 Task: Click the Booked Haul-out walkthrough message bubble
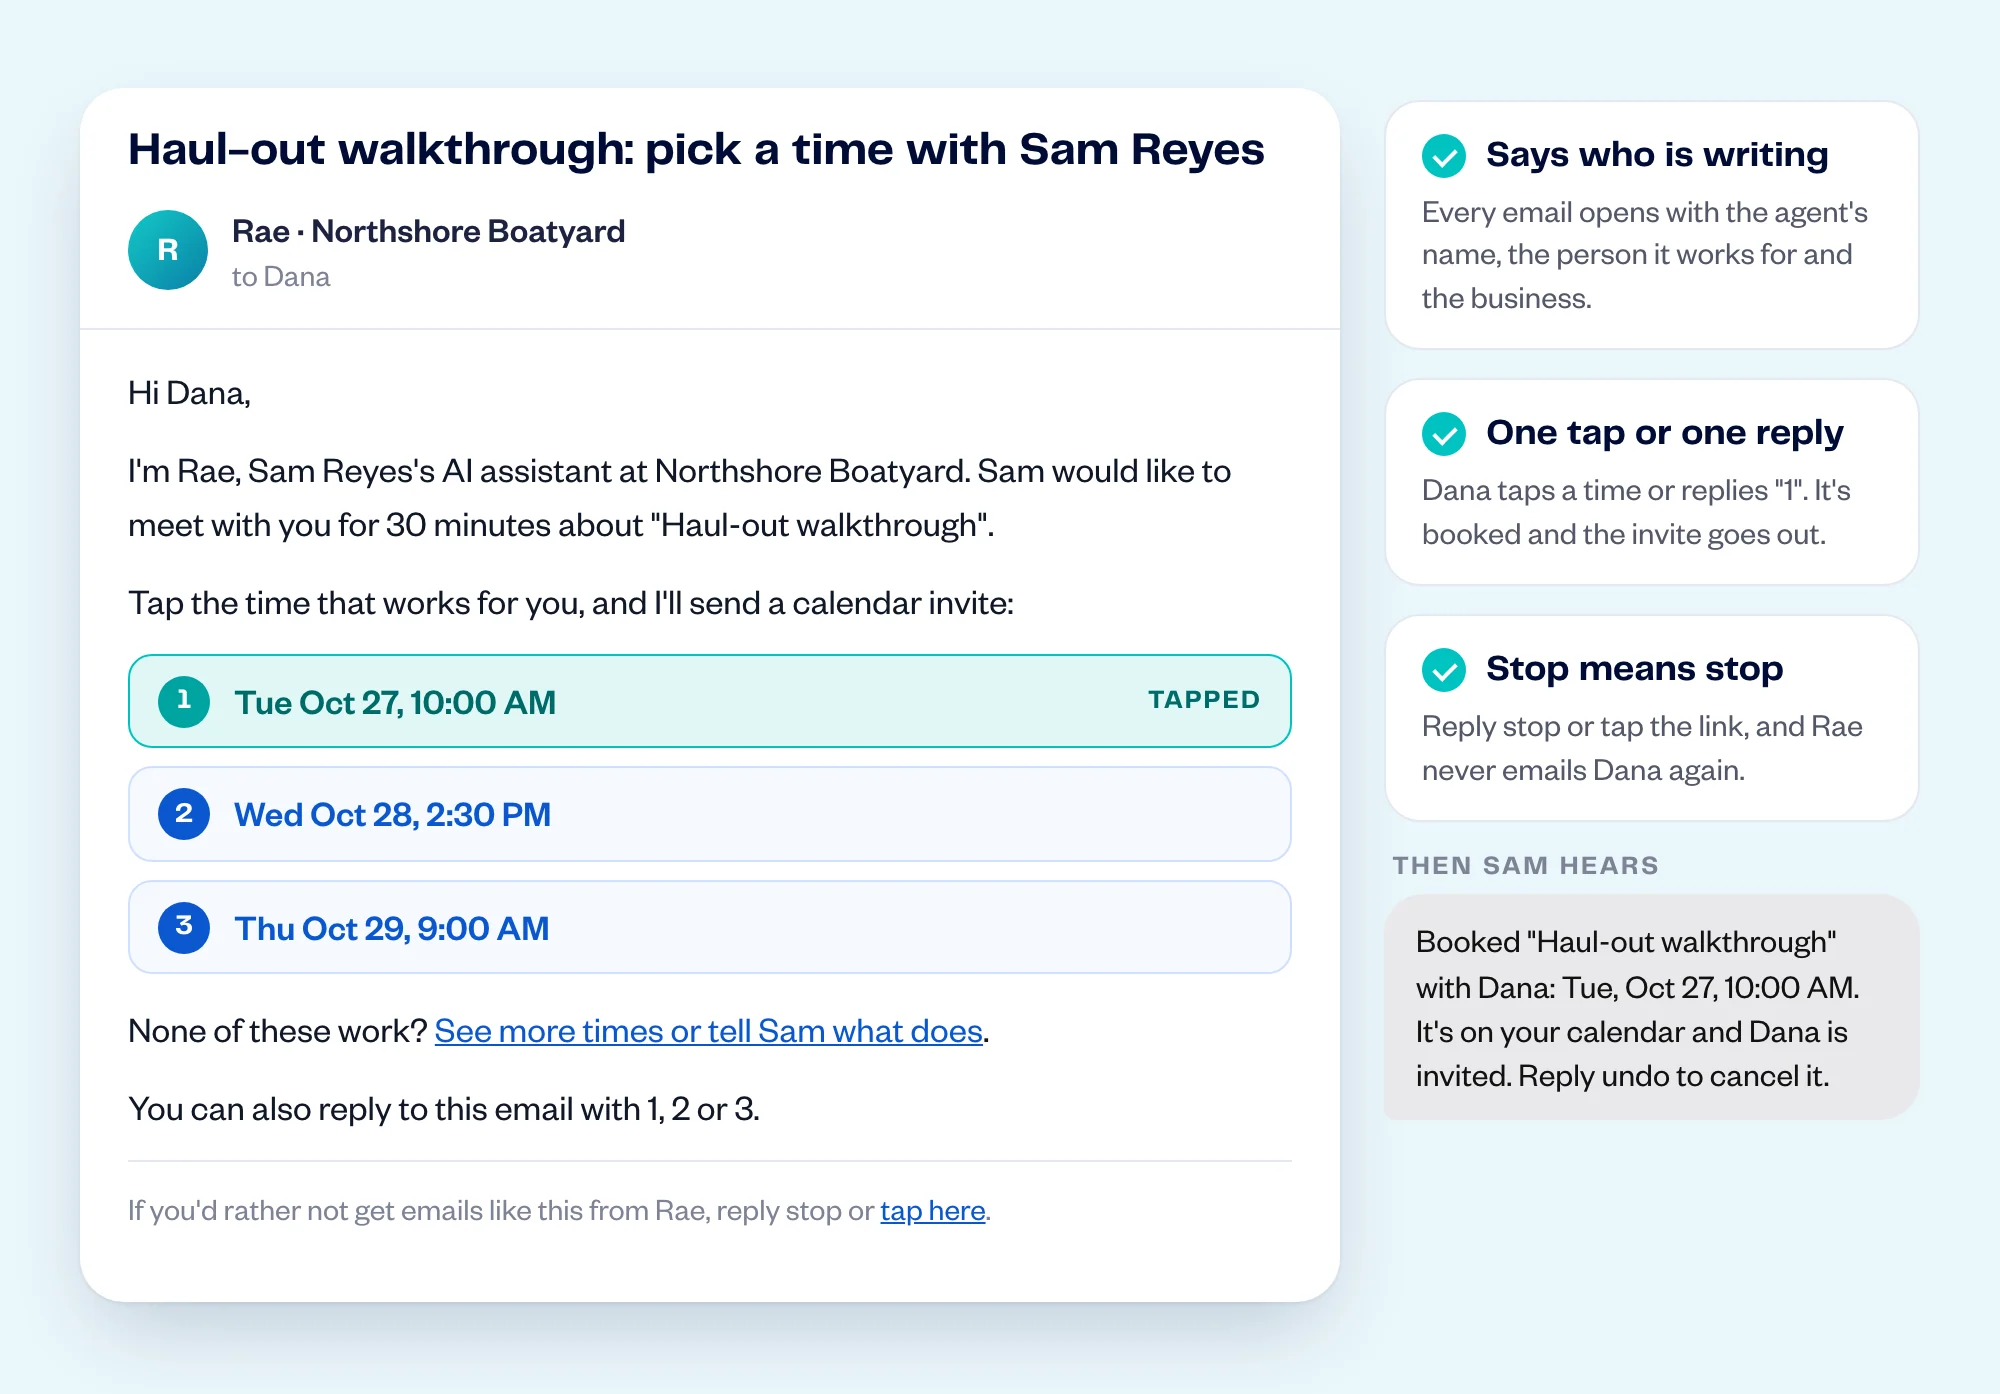tap(1651, 1007)
